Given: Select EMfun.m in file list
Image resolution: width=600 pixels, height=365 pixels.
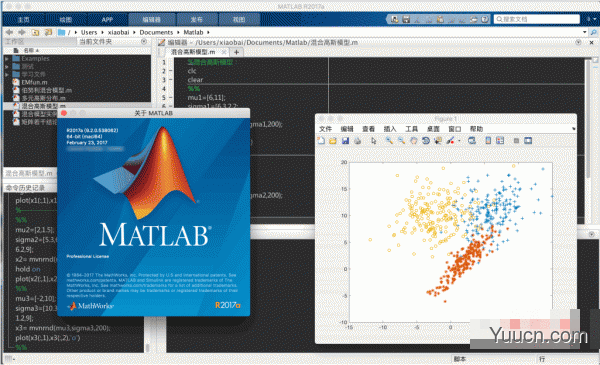Looking at the screenshot, I should pos(34,82).
